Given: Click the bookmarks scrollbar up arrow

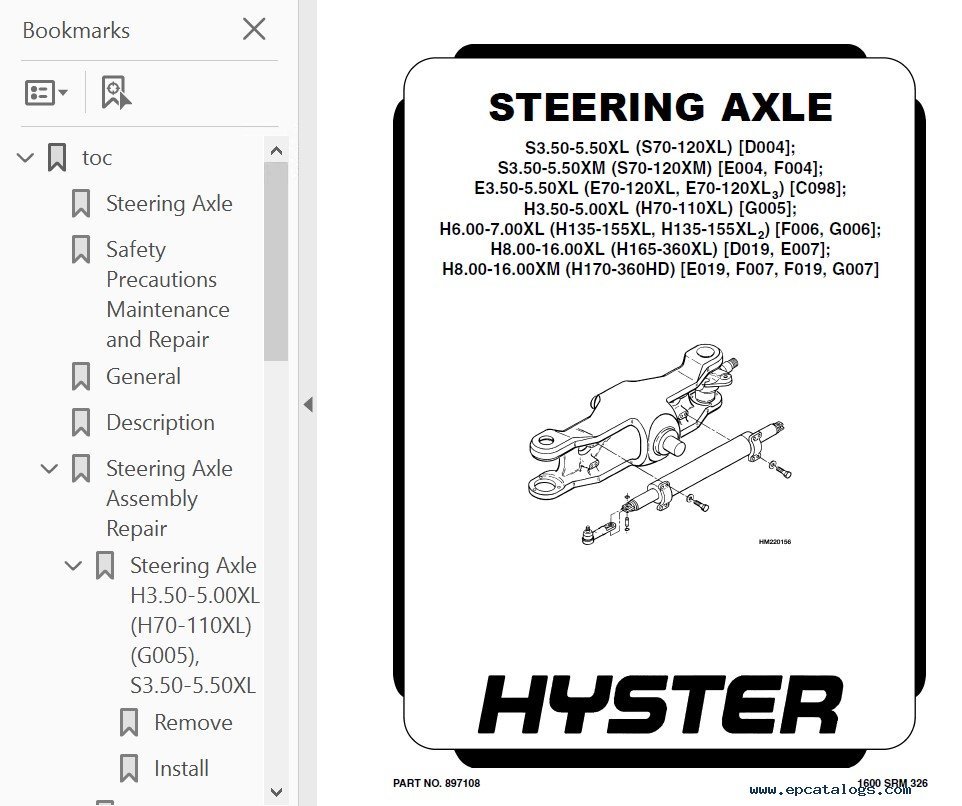Looking at the screenshot, I should pyautogui.click(x=276, y=150).
